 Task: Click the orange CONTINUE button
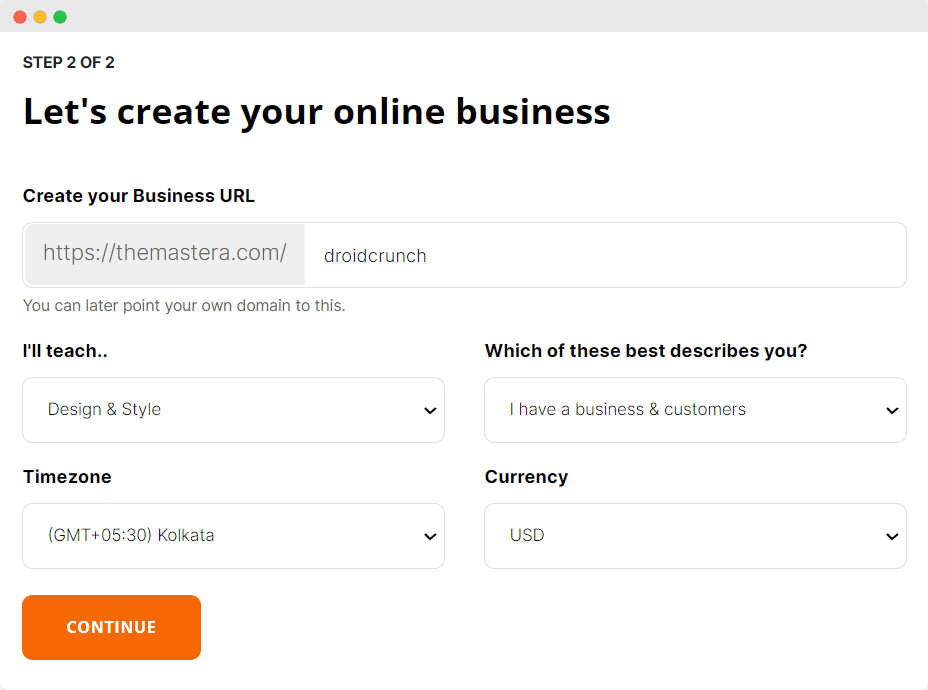[x=111, y=627]
